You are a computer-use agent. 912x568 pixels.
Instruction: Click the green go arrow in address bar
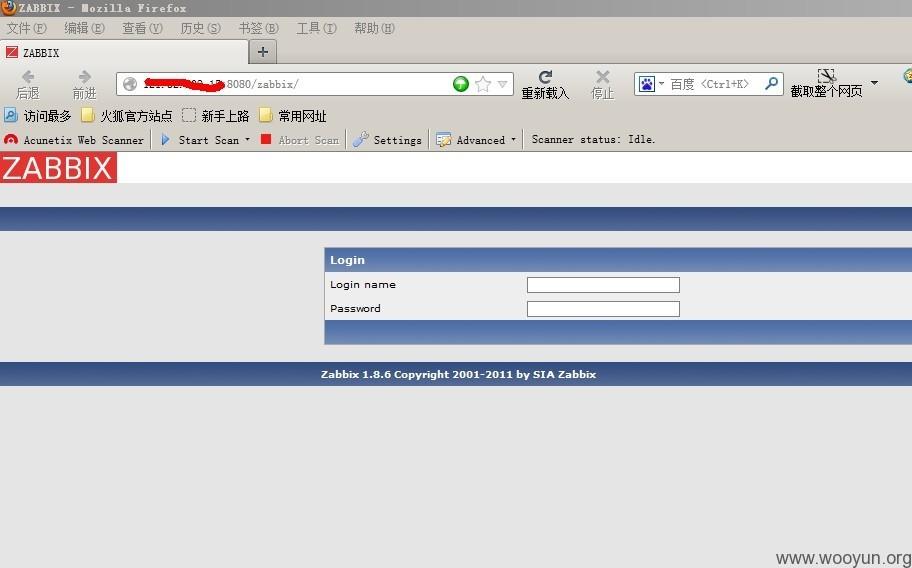461,84
